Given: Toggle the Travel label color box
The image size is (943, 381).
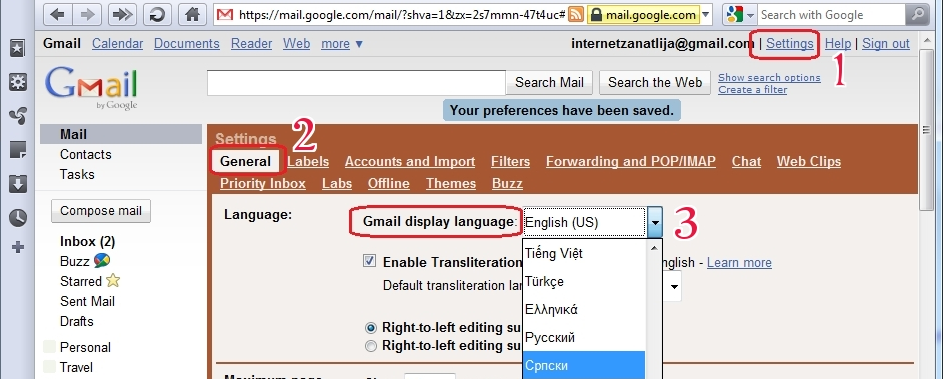Looking at the screenshot, I should coord(49,367).
